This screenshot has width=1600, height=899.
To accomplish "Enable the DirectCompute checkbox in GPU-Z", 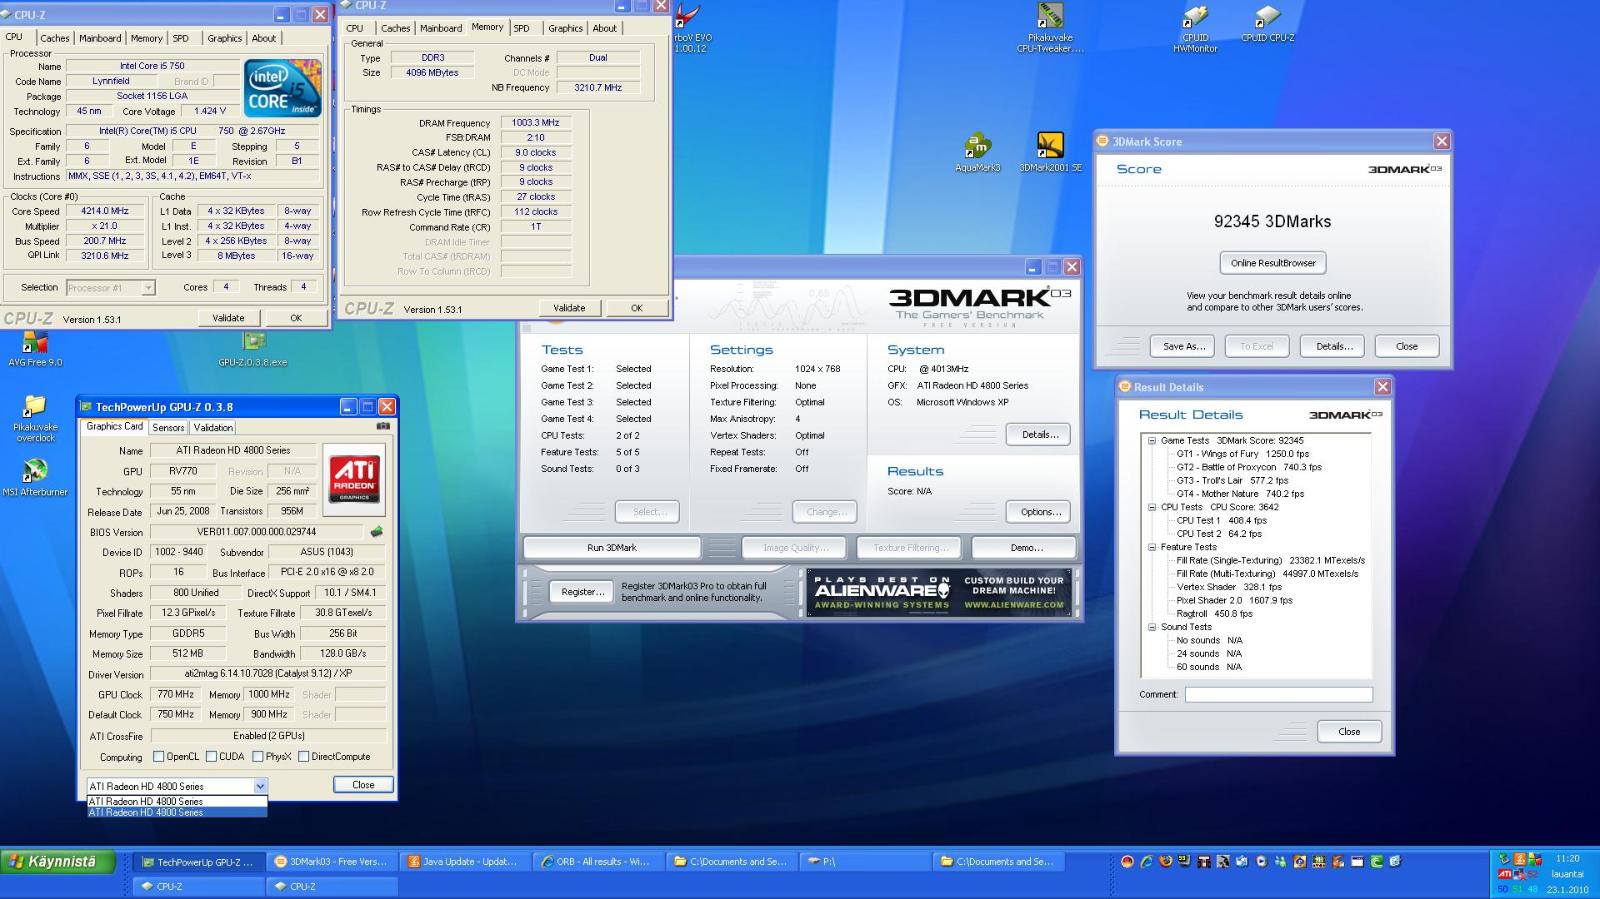I will click(303, 757).
